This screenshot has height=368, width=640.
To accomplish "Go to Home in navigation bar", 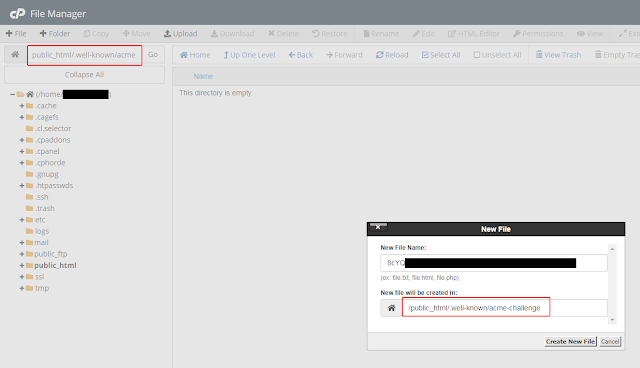I will [195, 55].
